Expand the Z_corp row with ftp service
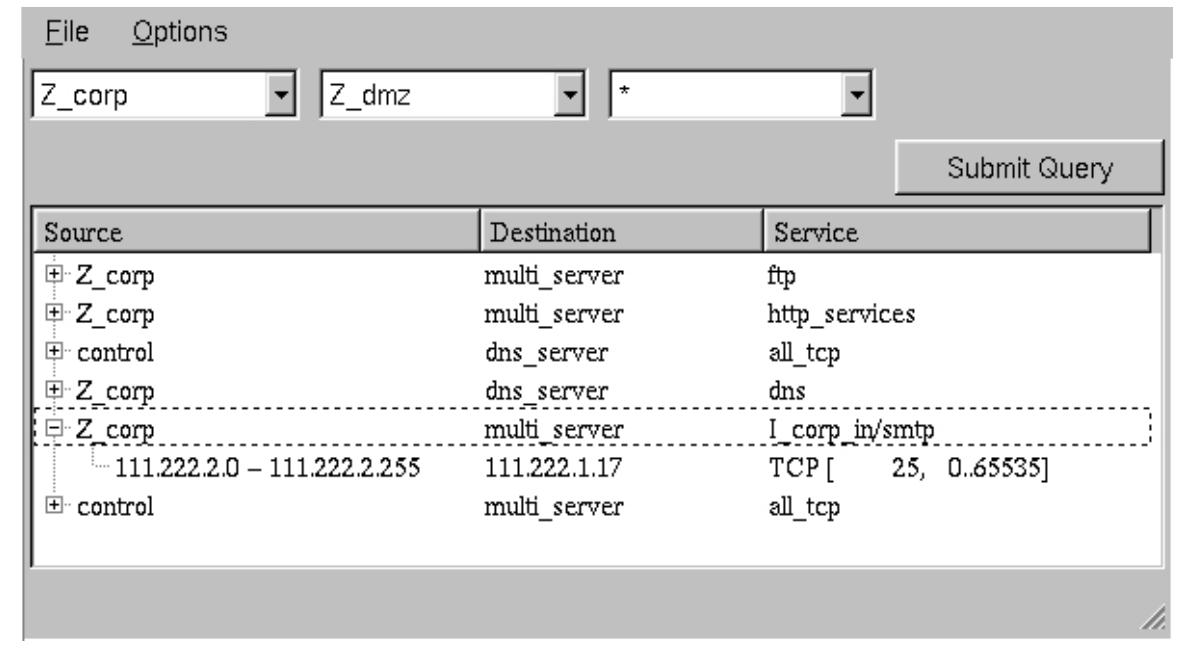The height and width of the screenshot is (655, 1184). pos(54,273)
